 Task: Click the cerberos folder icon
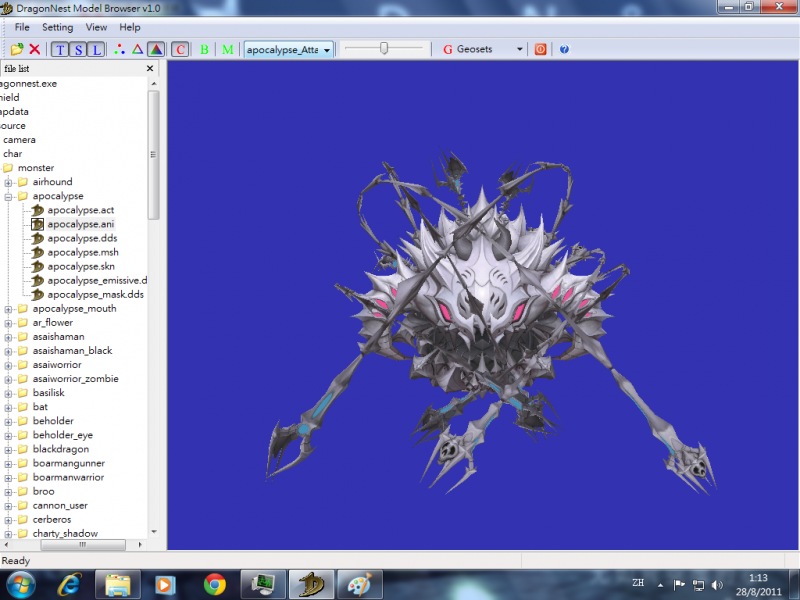click(x=23, y=519)
